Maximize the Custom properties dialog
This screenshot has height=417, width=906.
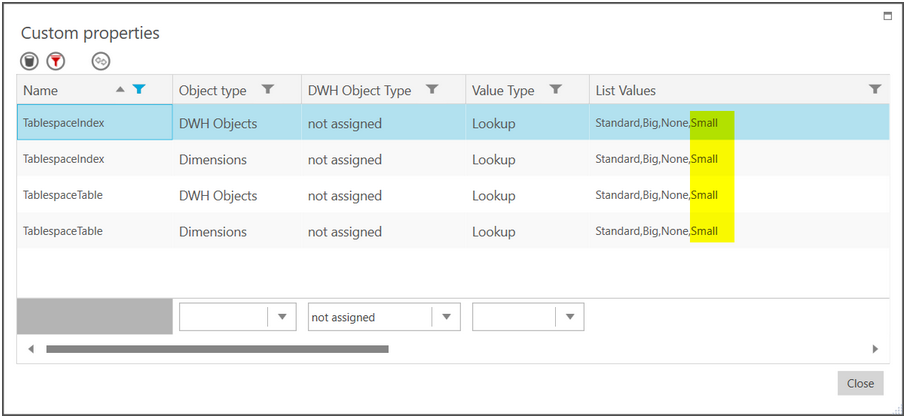[887, 17]
